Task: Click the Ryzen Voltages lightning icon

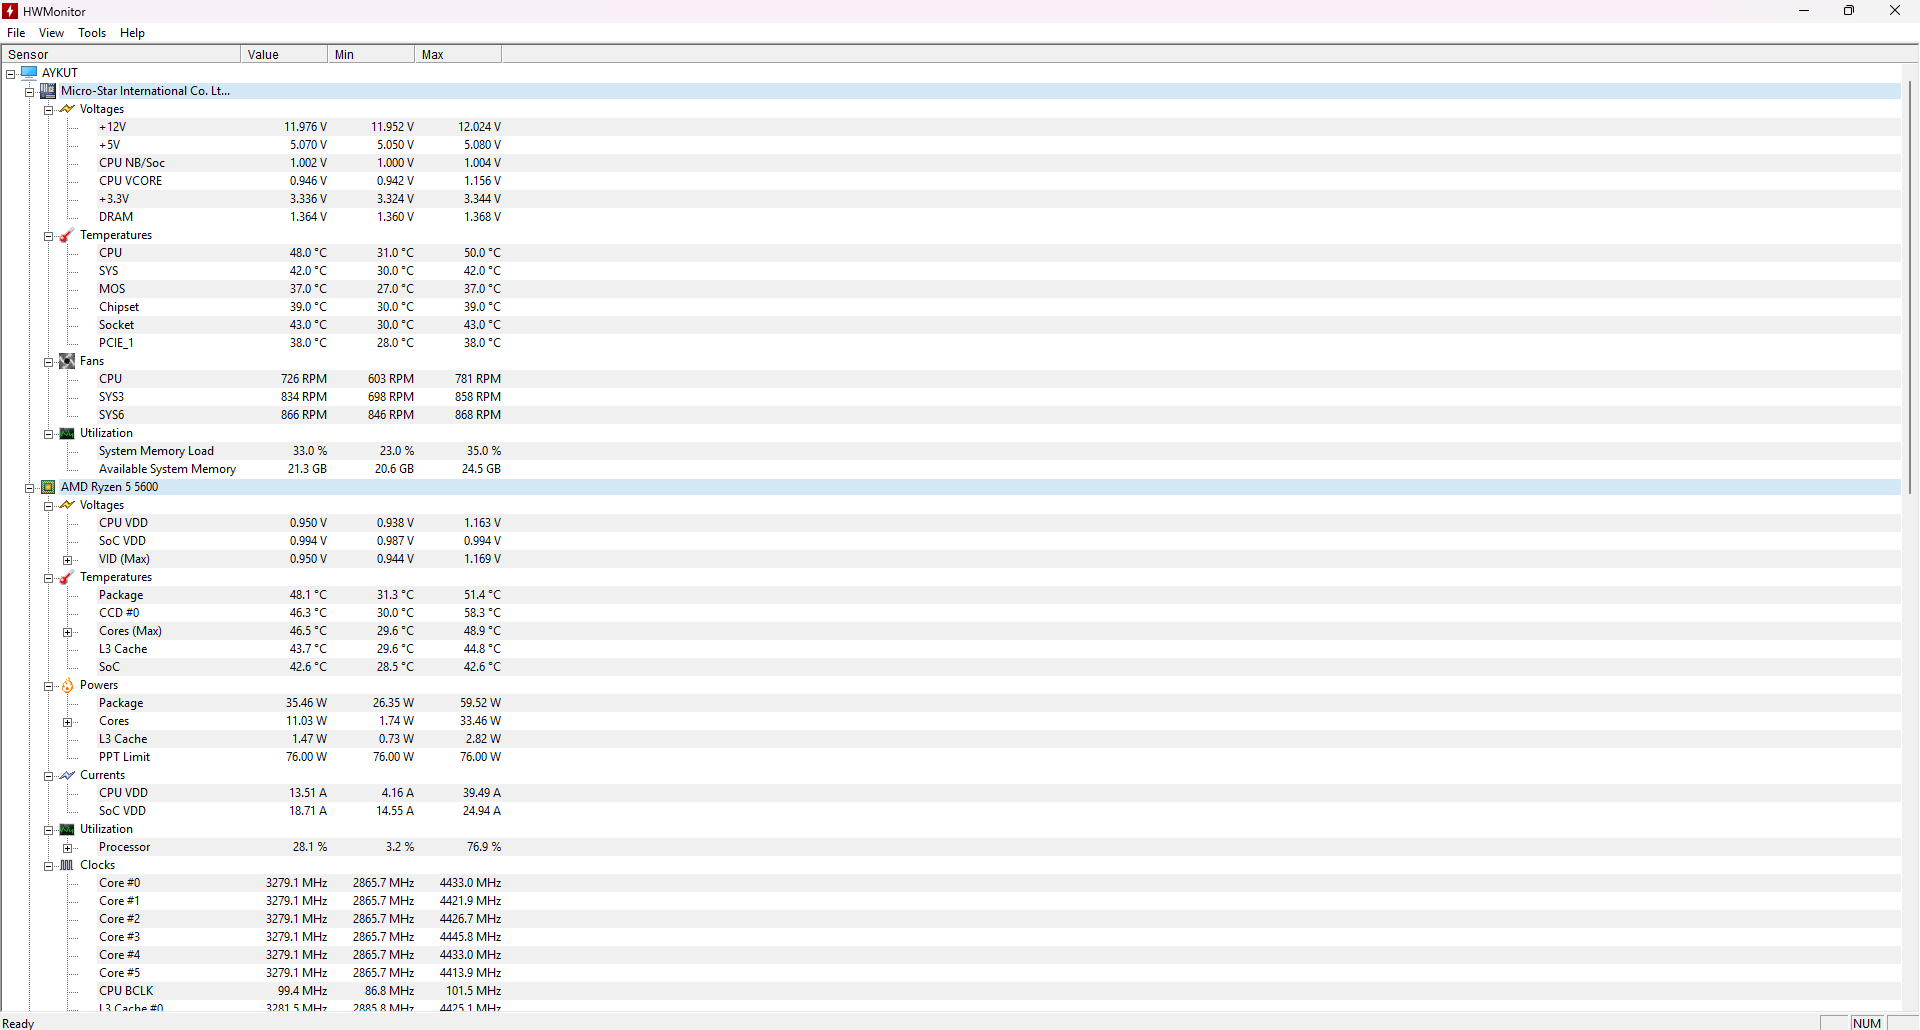Action: (67, 505)
